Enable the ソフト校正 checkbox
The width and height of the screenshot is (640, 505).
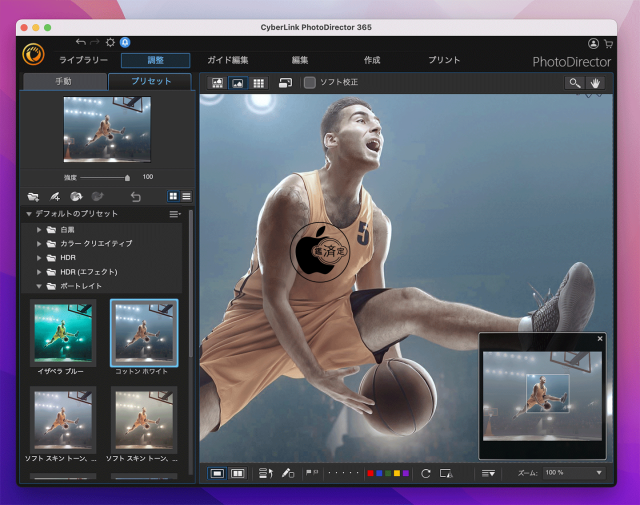point(310,82)
